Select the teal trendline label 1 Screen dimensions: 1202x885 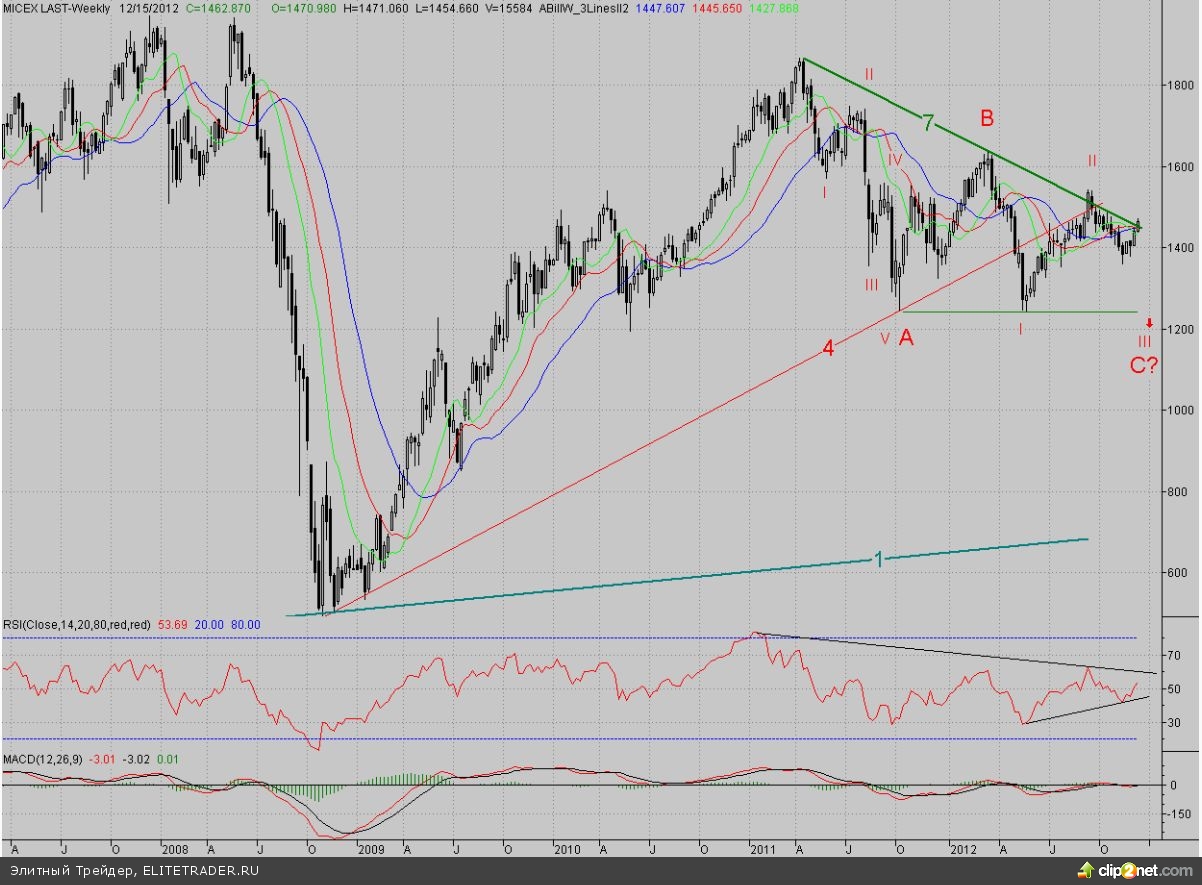tap(878, 560)
